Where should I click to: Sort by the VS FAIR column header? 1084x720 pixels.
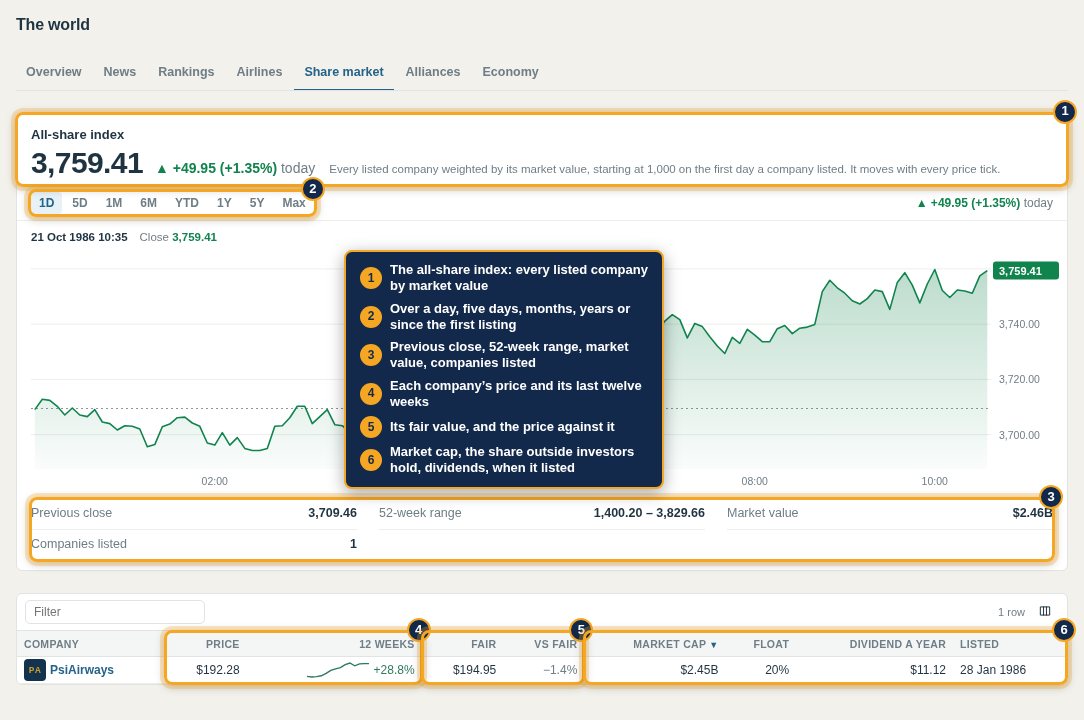(555, 644)
